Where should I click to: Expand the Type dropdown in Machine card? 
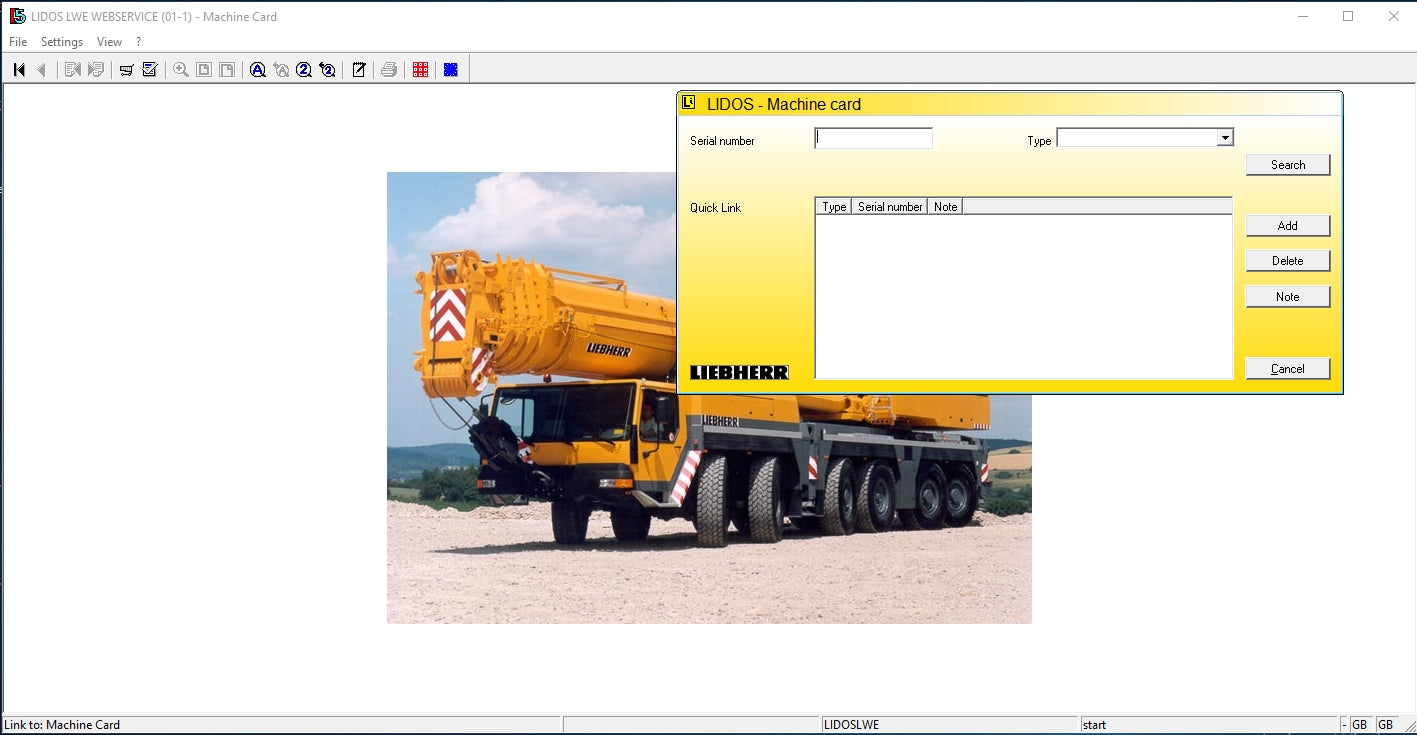point(1225,138)
